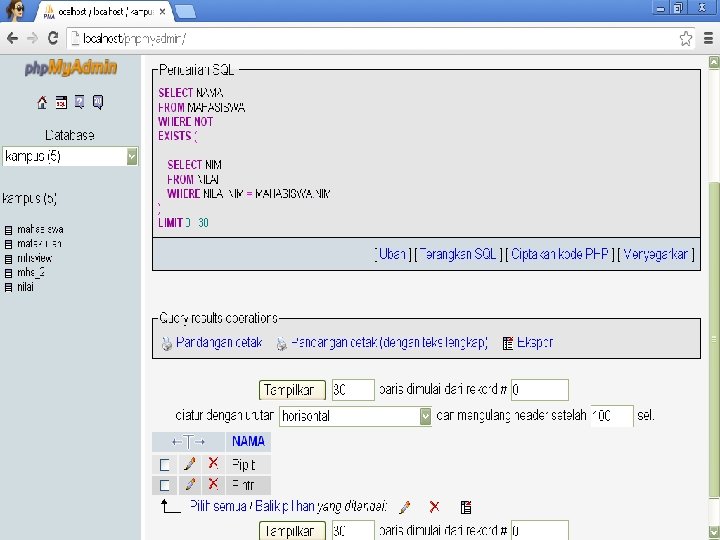Screen dimensions: 720x540
Task: Click the vertical scrollbar thumb
Action: pyautogui.click(x=713, y=340)
